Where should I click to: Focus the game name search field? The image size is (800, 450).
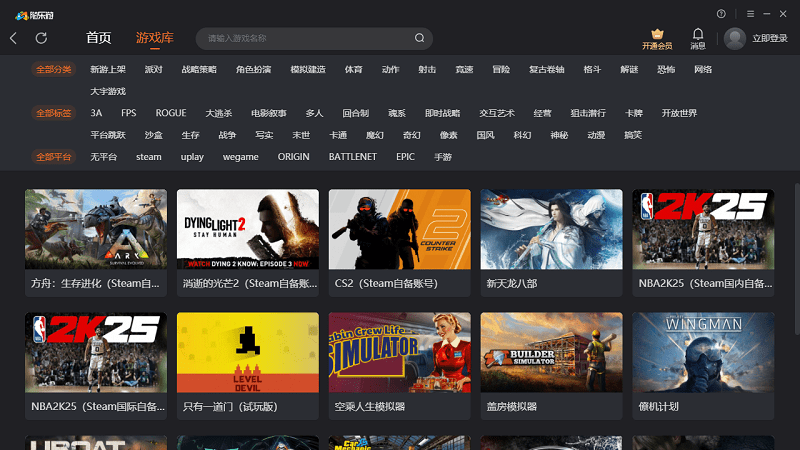tap(314, 38)
